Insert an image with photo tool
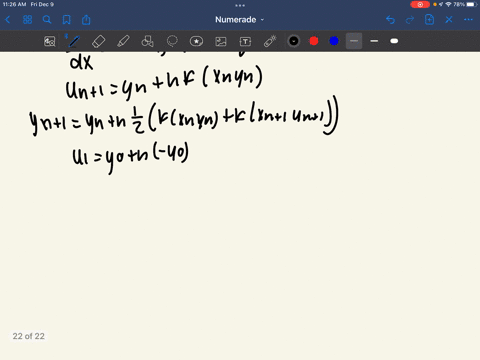Image resolution: width=480 pixels, height=360 pixels. pos(221,41)
